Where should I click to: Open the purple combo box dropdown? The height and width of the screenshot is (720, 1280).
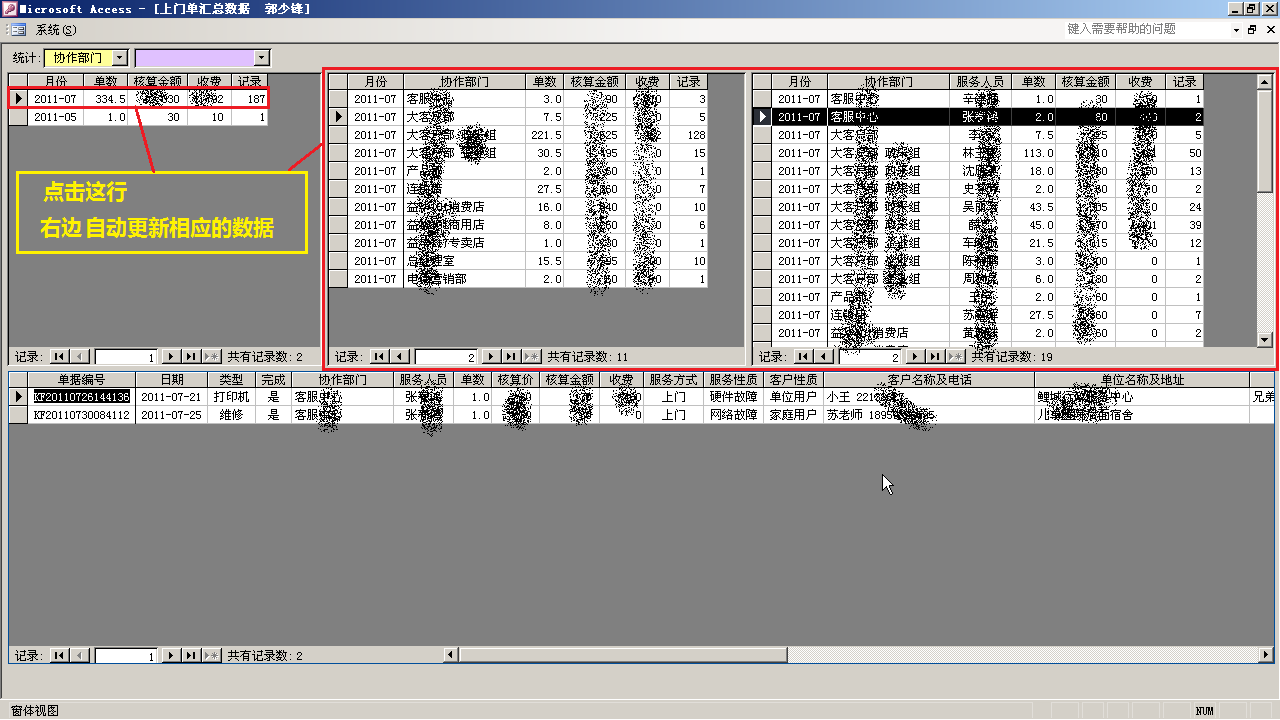262,58
